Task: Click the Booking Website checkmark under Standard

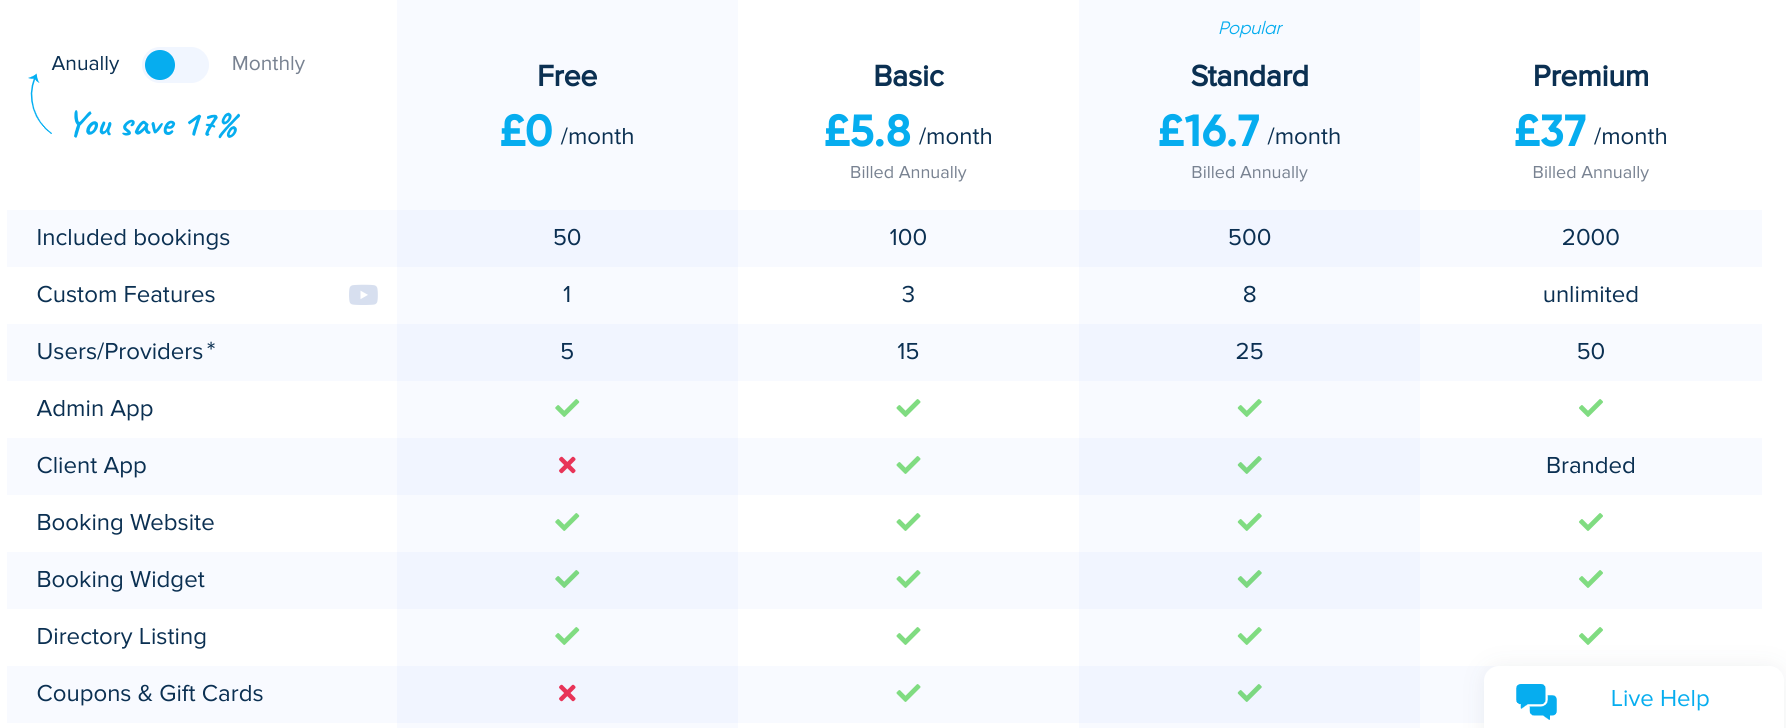Action: coord(1249,522)
